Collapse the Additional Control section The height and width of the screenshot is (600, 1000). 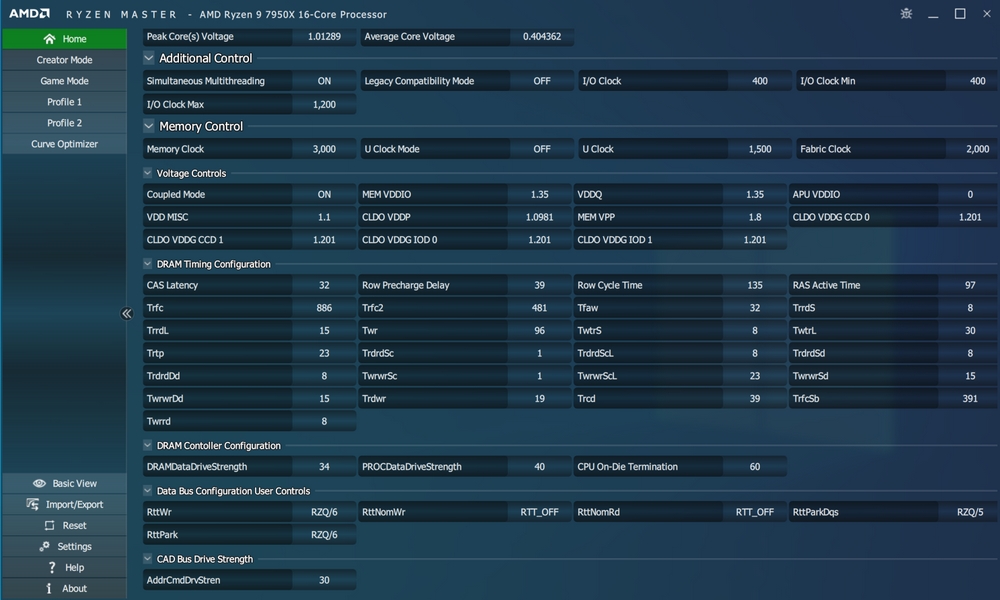(x=149, y=58)
